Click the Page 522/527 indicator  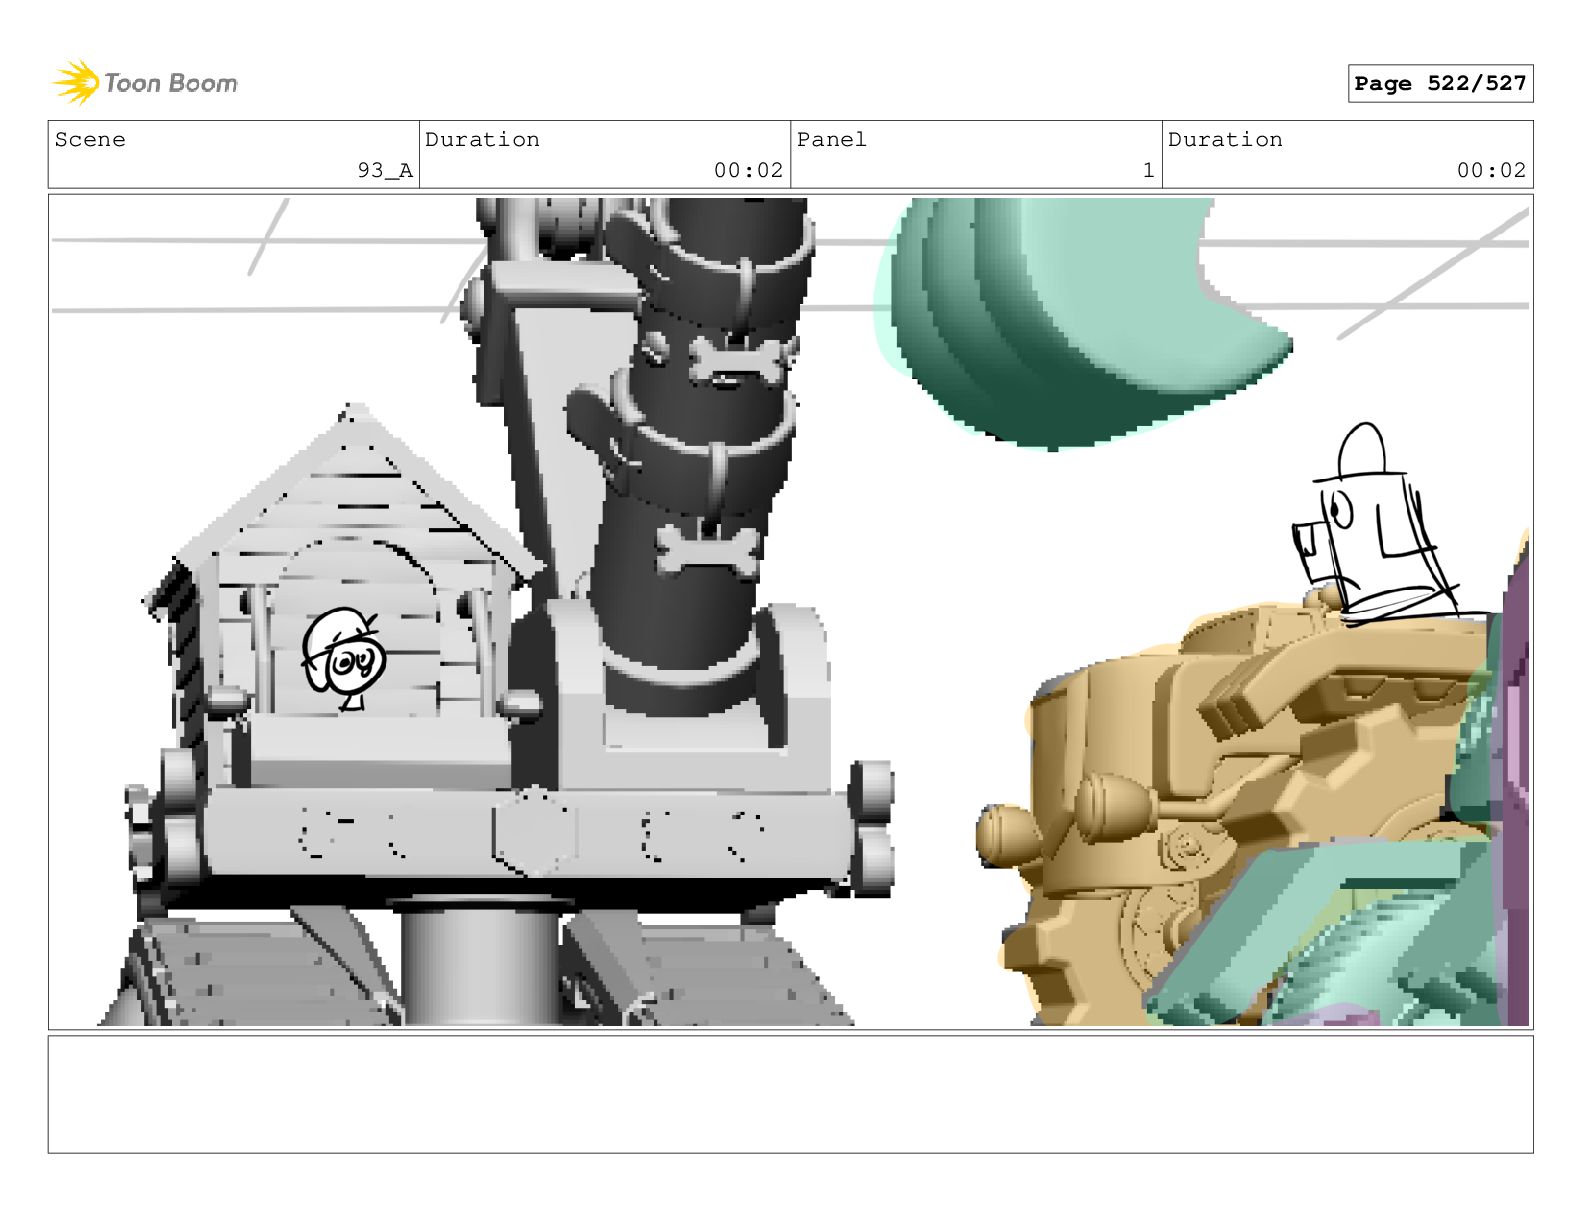[1440, 84]
